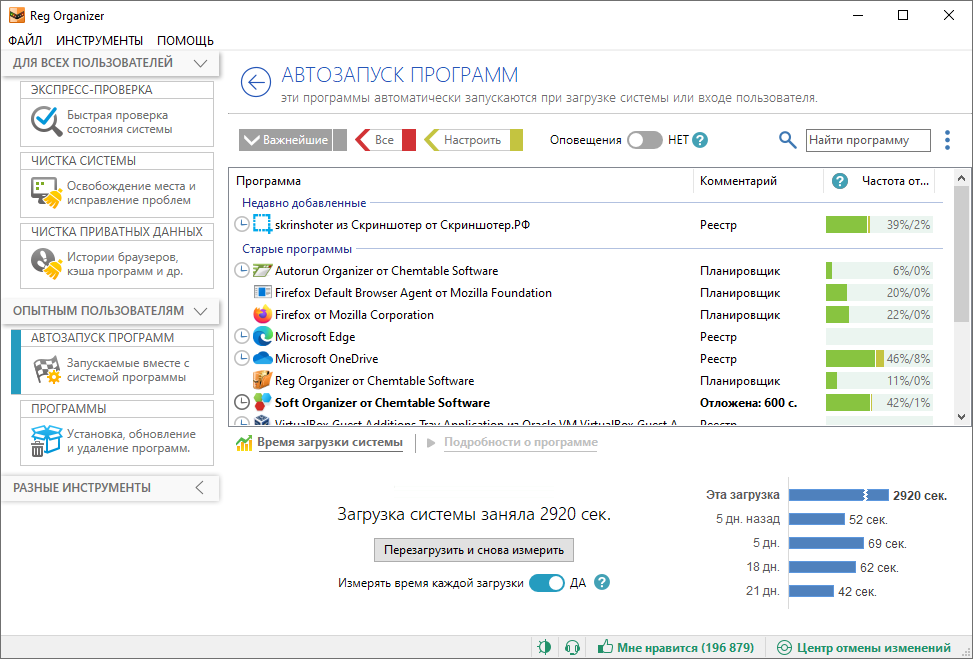Click Перезагрузить и снова измерить button
This screenshot has width=973, height=659.
473,549
